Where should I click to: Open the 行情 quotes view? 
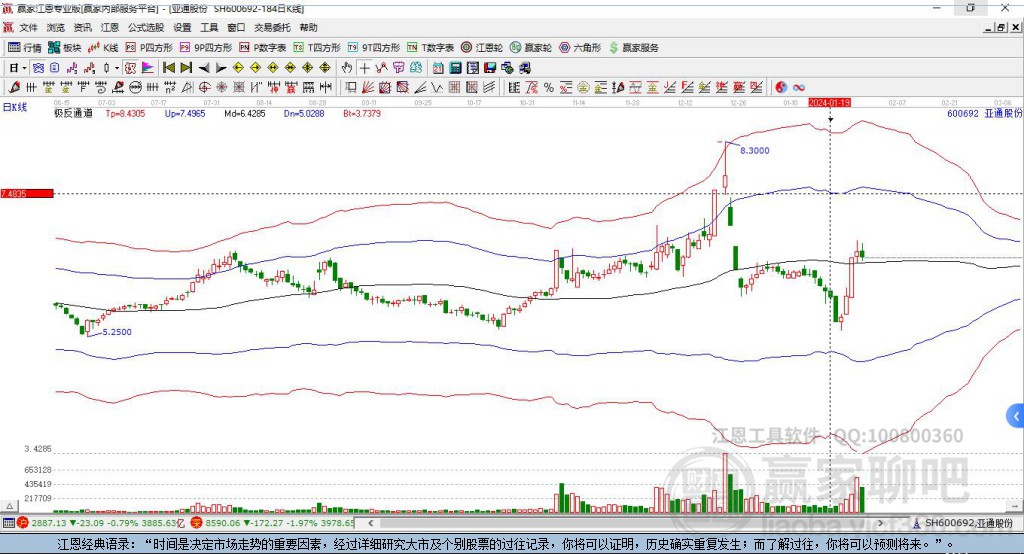(x=25, y=48)
